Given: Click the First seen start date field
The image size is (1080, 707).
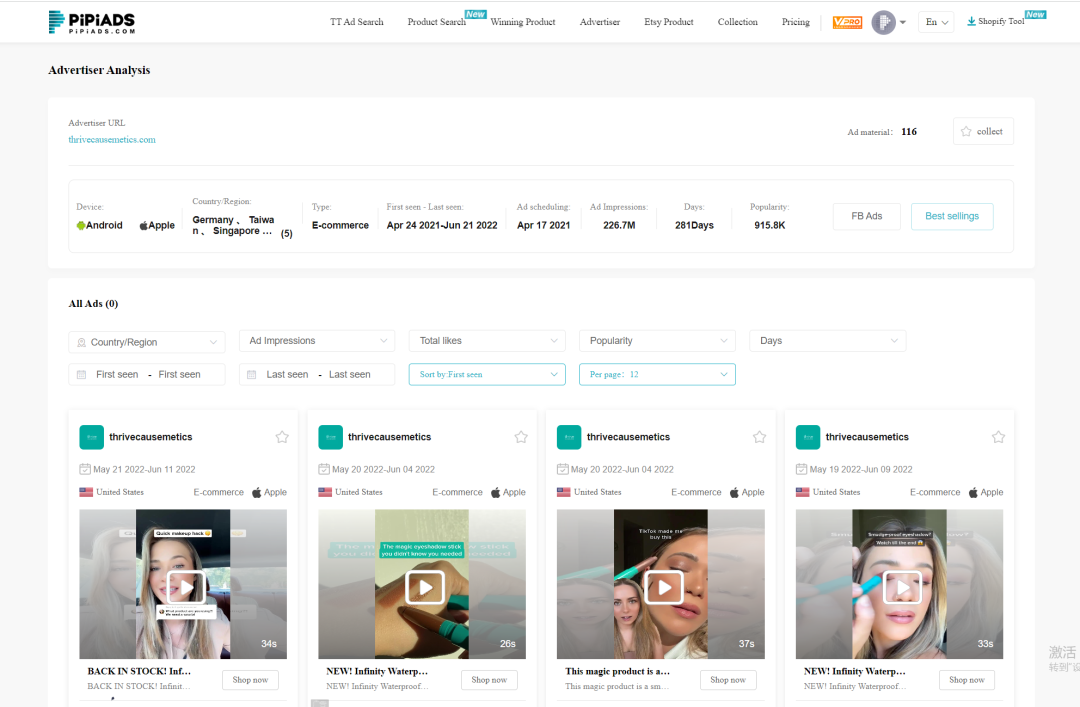Looking at the screenshot, I should 117,375.
